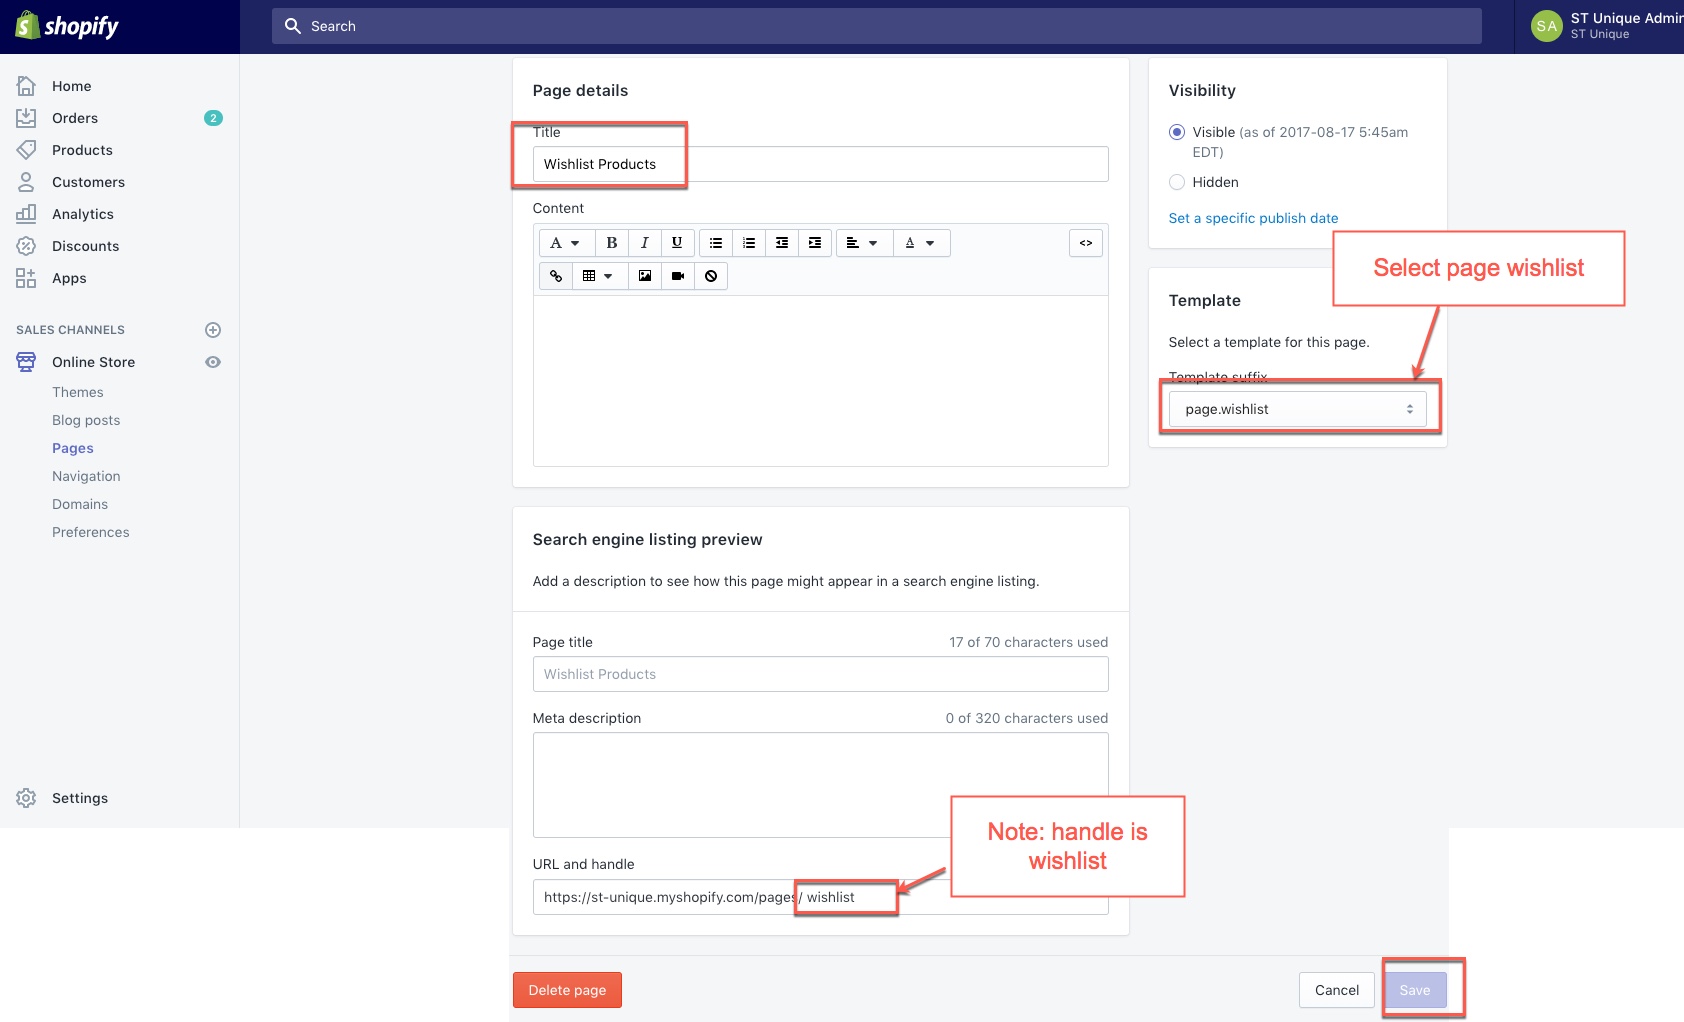Image resolution: width=1684 pixels, height=1022 pixels.
Task: Open Navigation under Online Store
Action: 86,476
